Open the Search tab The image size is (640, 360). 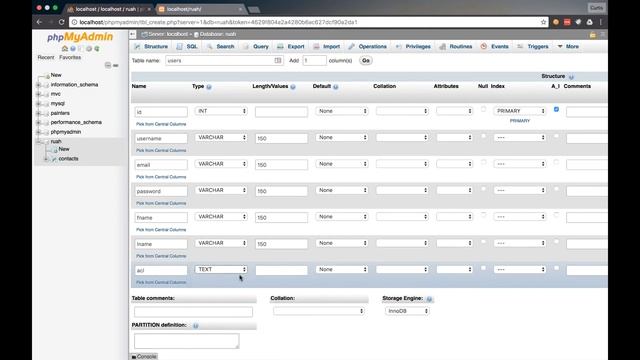220,47
